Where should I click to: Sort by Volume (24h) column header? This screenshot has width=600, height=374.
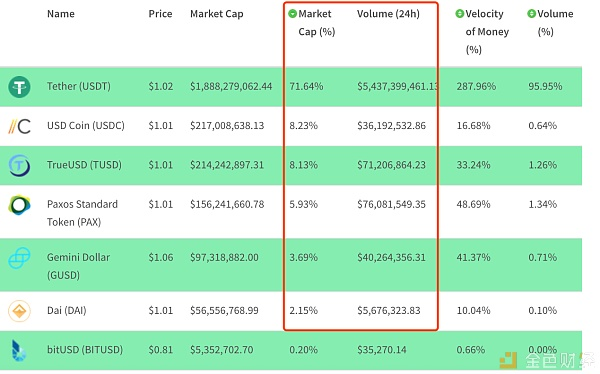coord(388,14)
